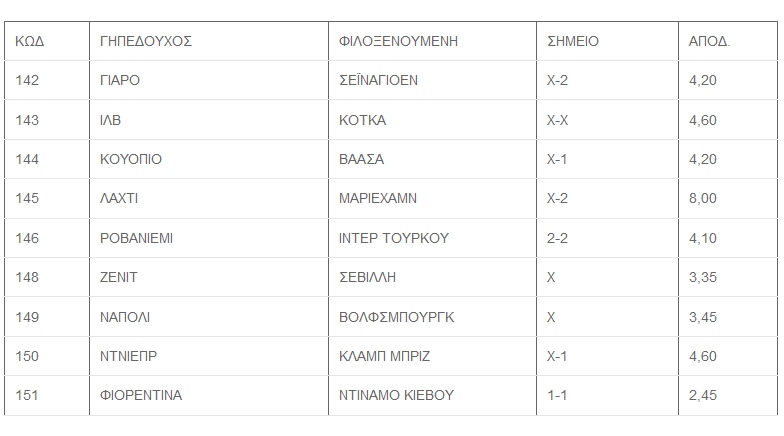Click the ΦΙΛΟΞΕΝΟΥΜΕΝΗ column header
This screenshot has width=784, height=436.
[398, 42]
